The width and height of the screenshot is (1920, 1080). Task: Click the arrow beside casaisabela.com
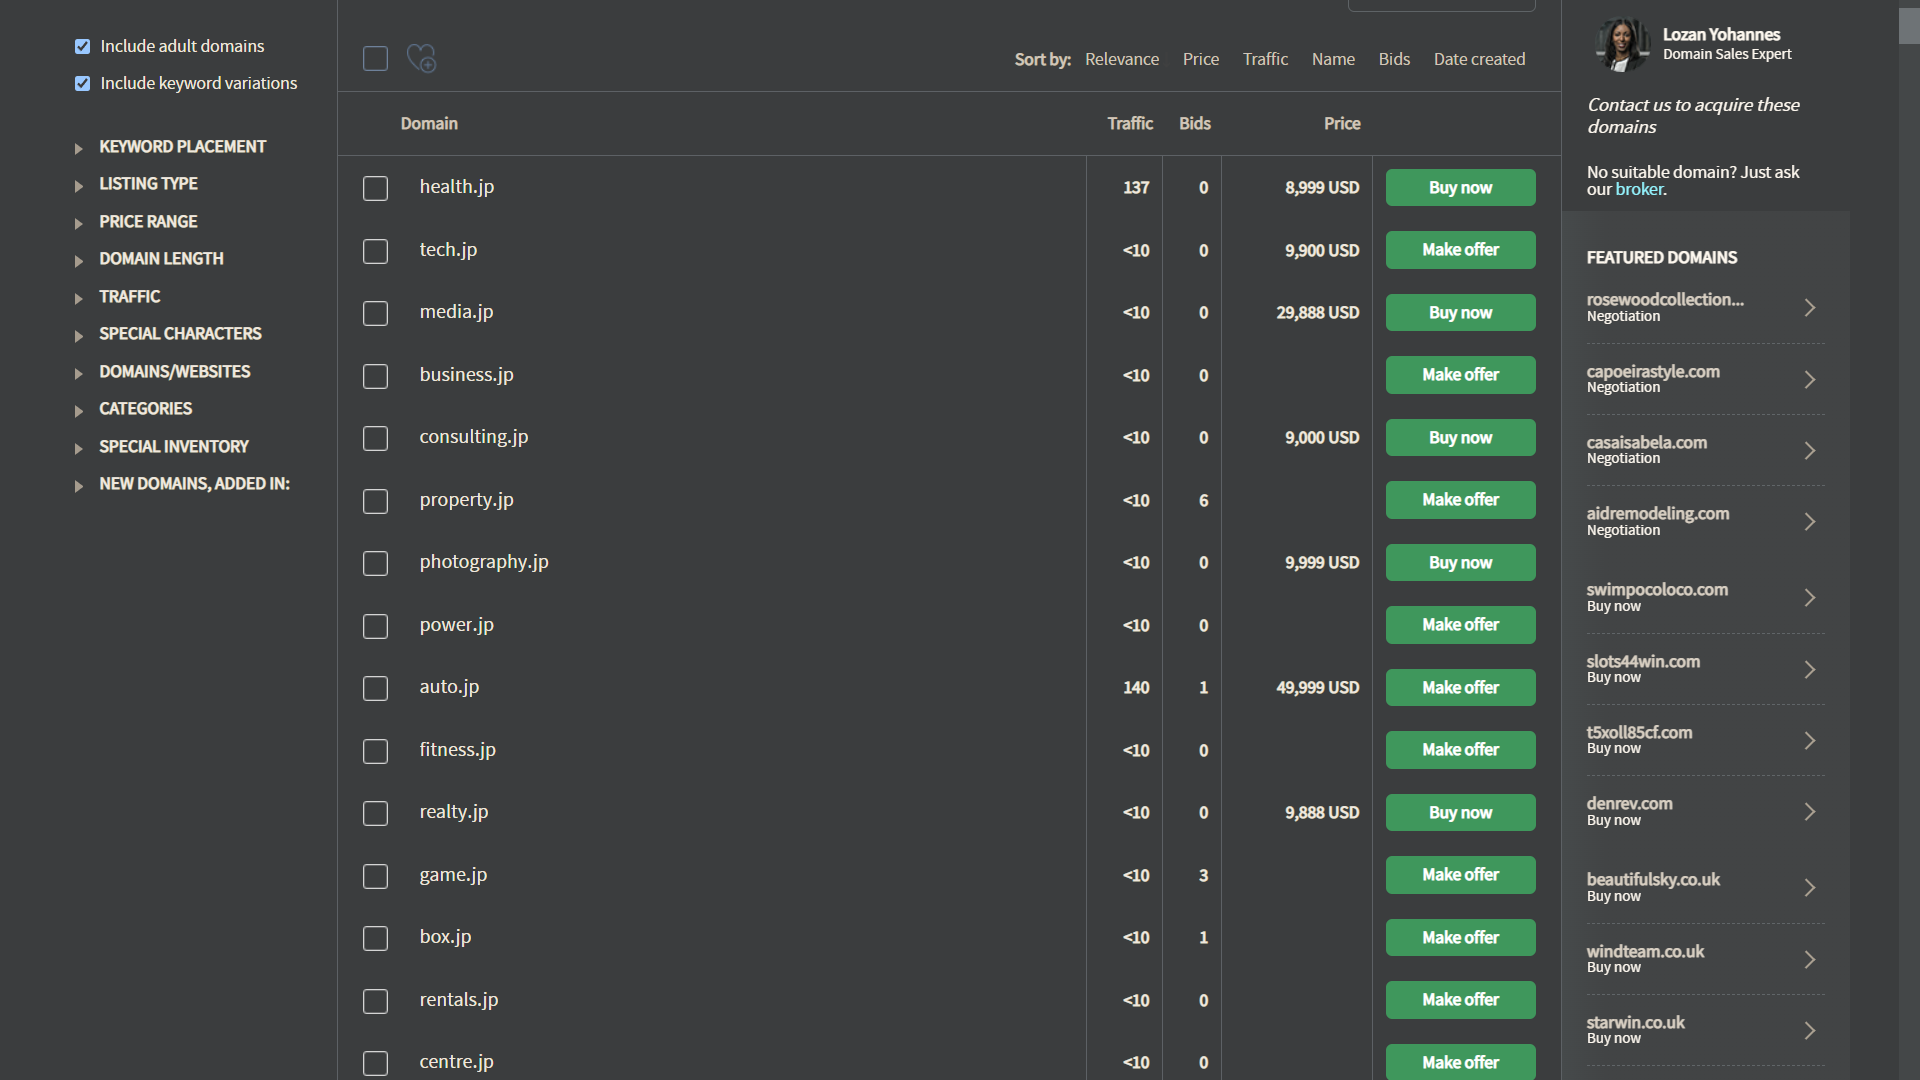1809,451
